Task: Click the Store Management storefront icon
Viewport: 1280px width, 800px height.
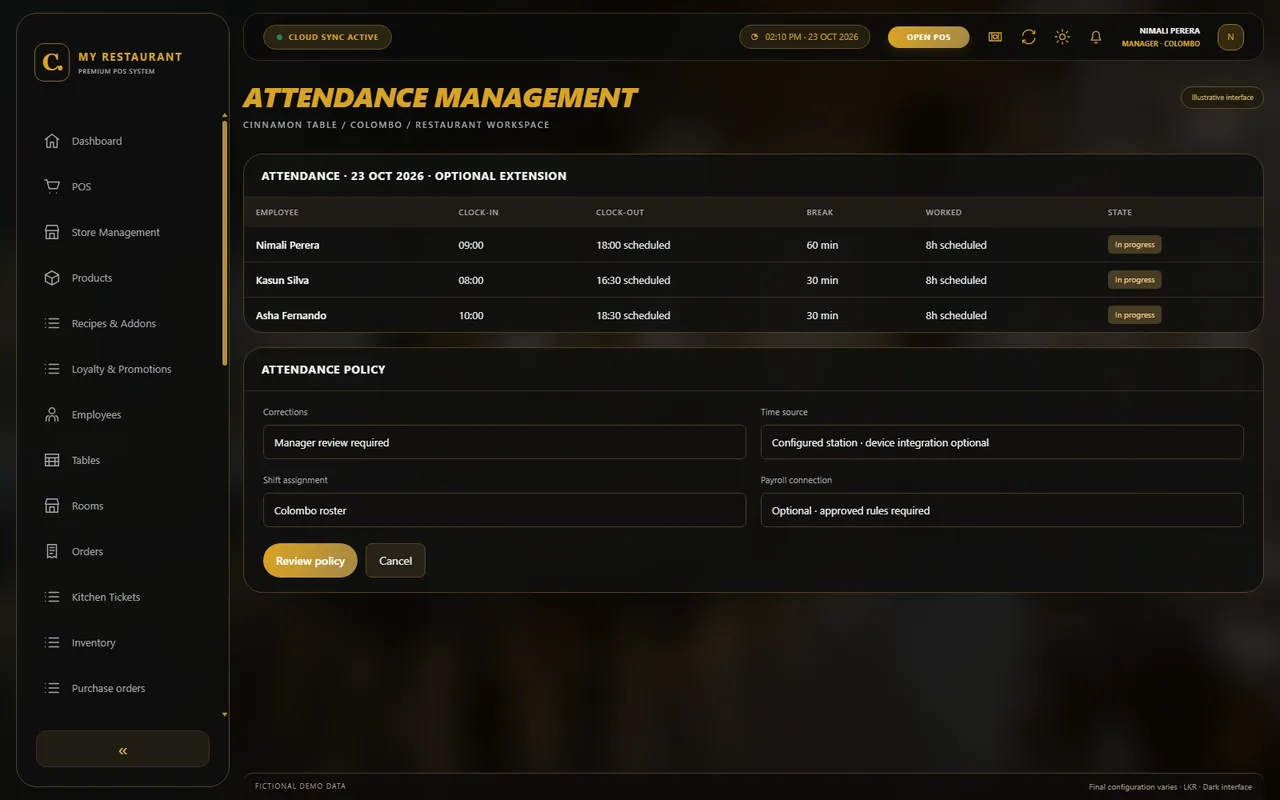Action: point(52,232)
